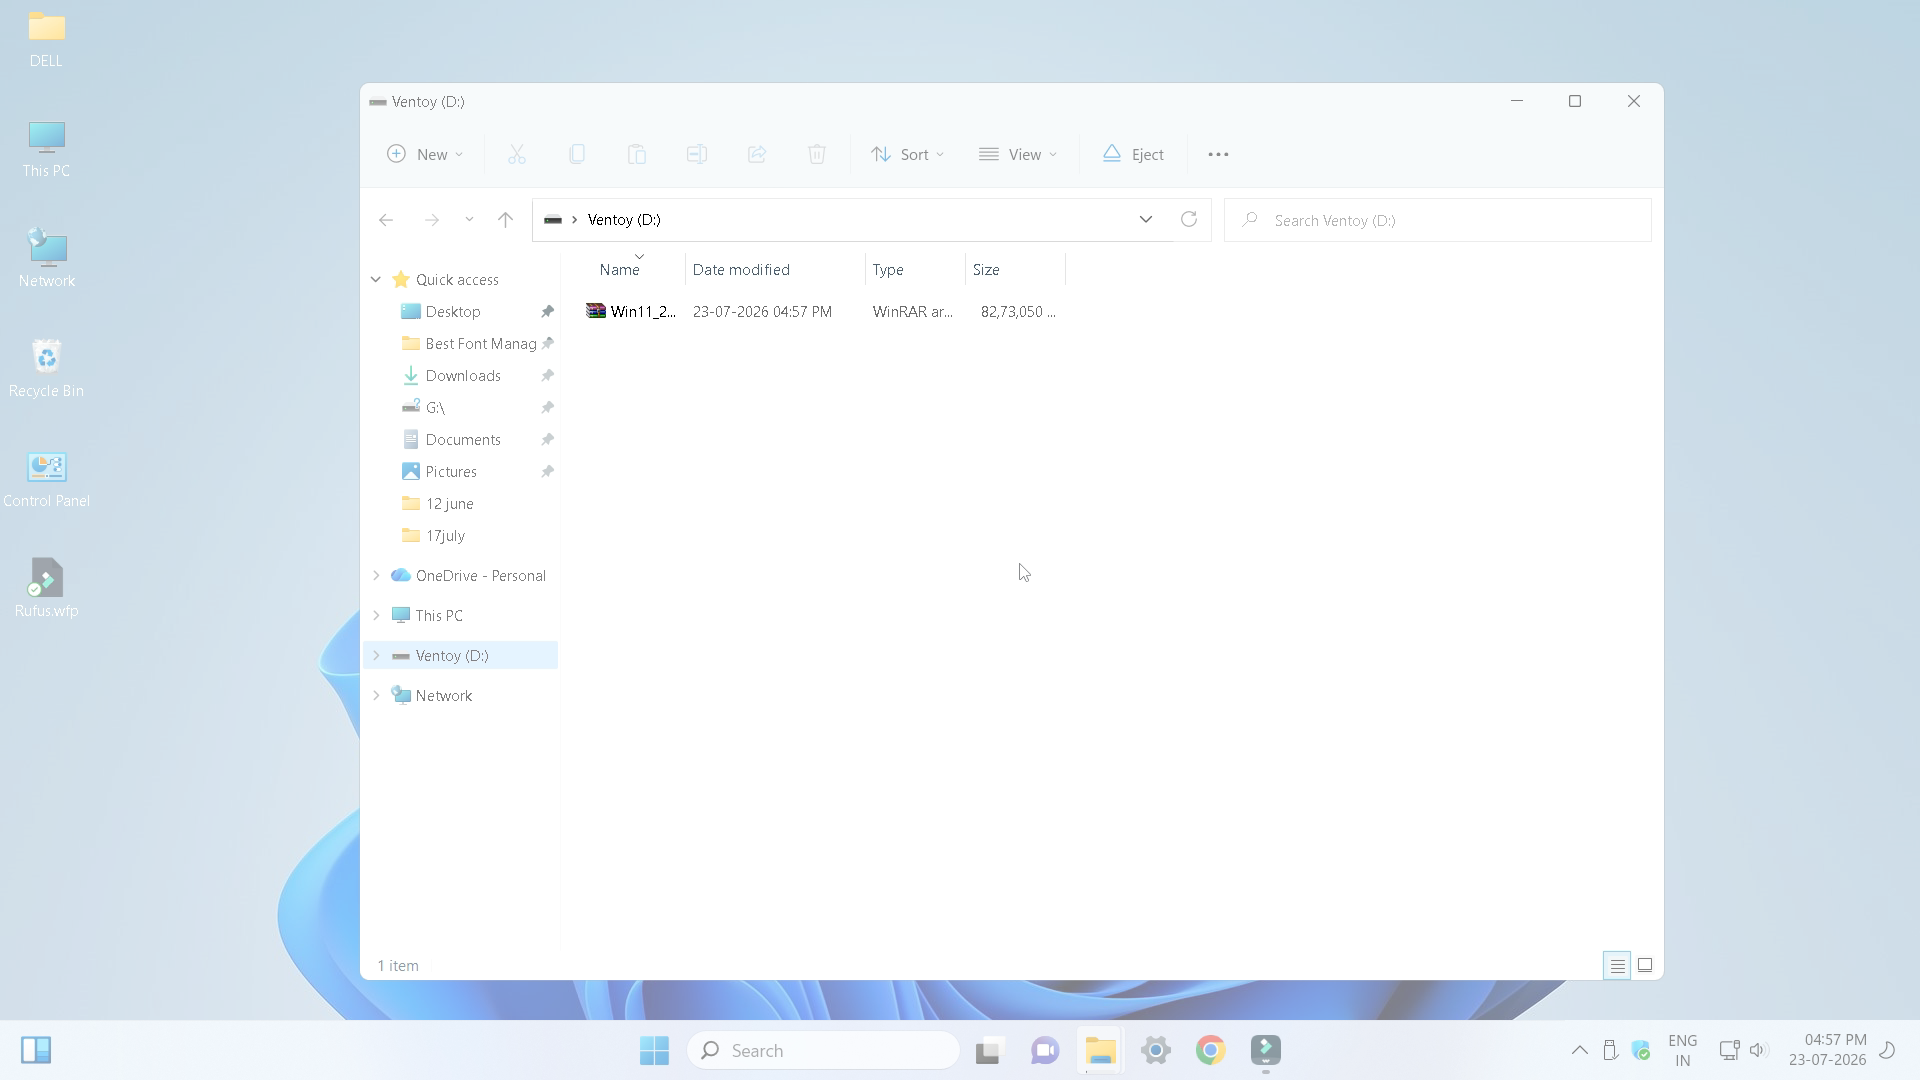
Task: Click the Rename icon in toolbar
Action: tap(697, 154)
